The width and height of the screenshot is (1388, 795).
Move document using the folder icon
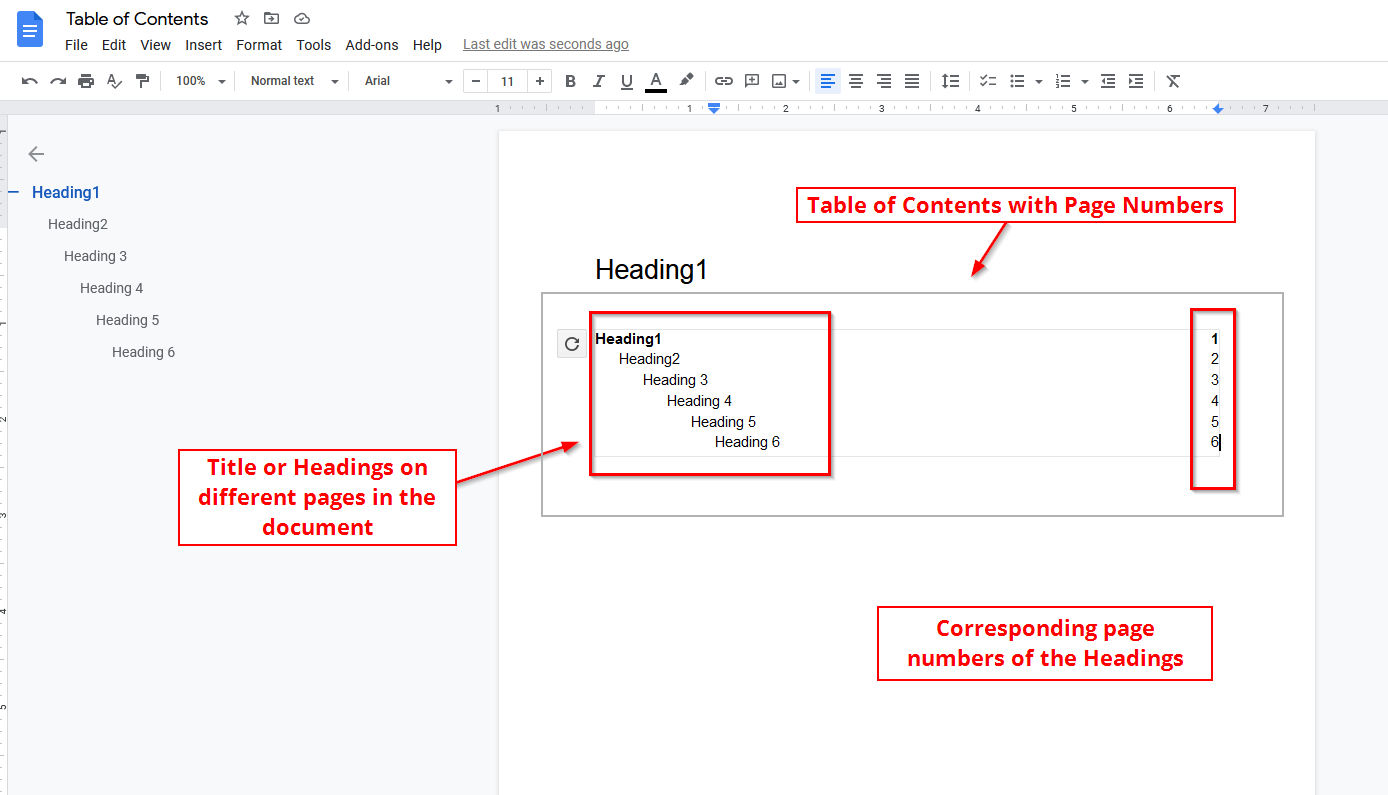point(271,18)
